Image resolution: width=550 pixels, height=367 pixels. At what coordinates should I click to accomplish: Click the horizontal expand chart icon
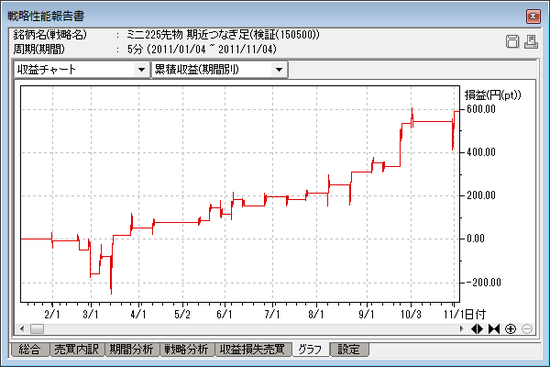477,329
